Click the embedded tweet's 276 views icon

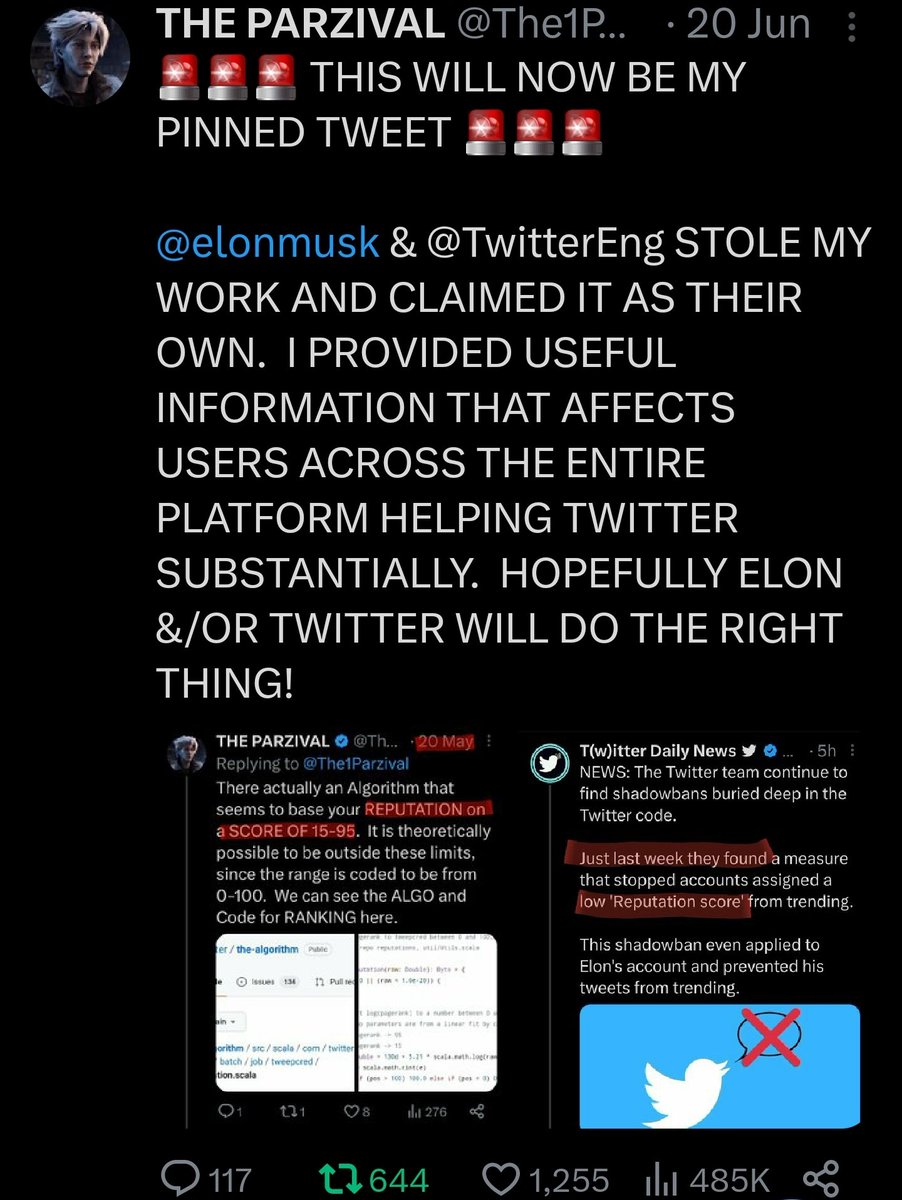412,1110
